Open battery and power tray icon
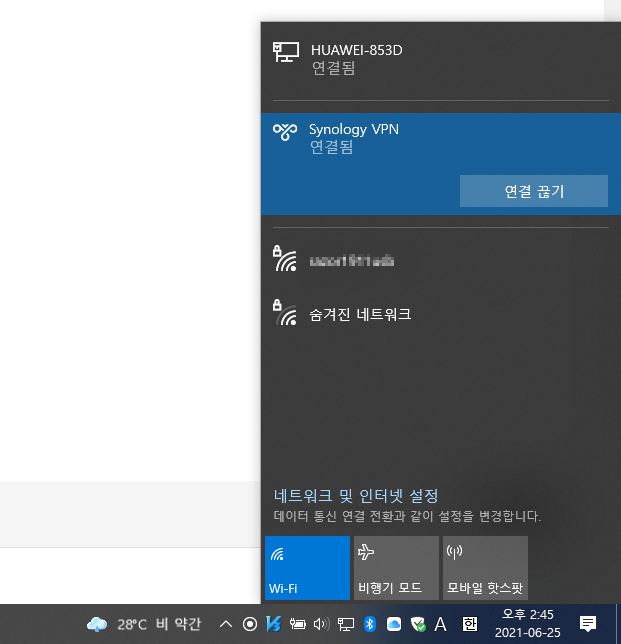 click(x=297, y=624)
